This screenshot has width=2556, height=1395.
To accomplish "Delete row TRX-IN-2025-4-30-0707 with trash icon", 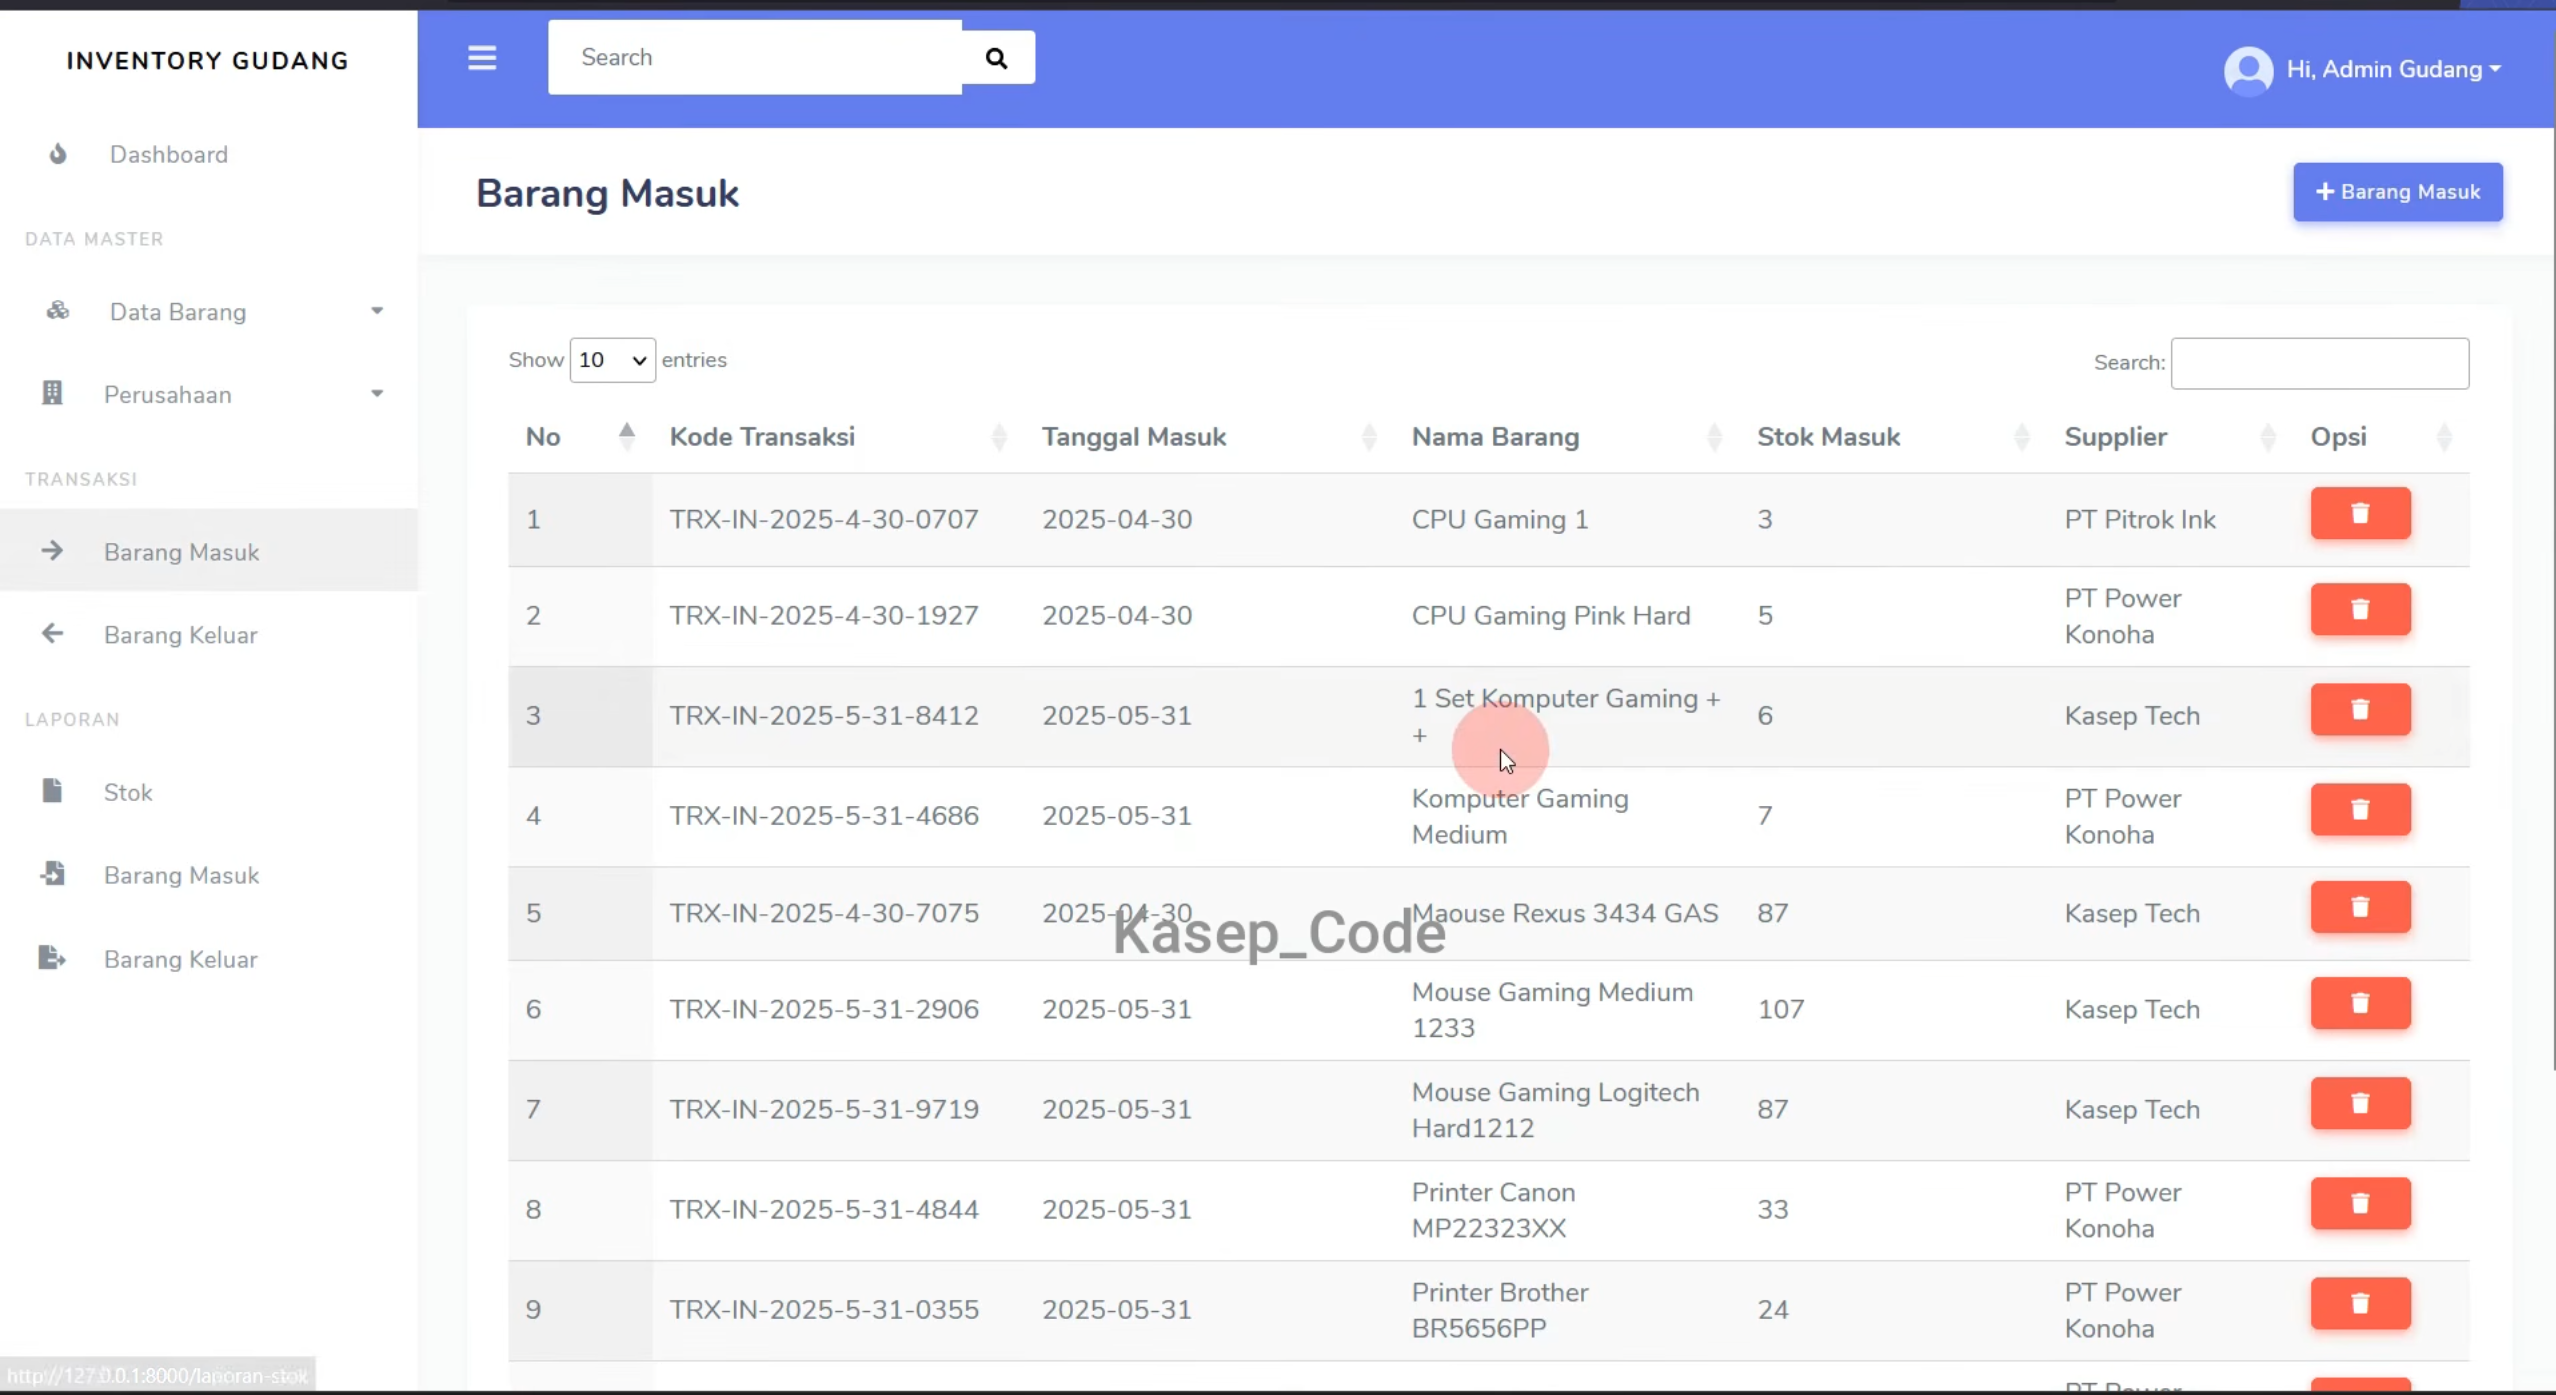I will click(x=2360, y=513).
